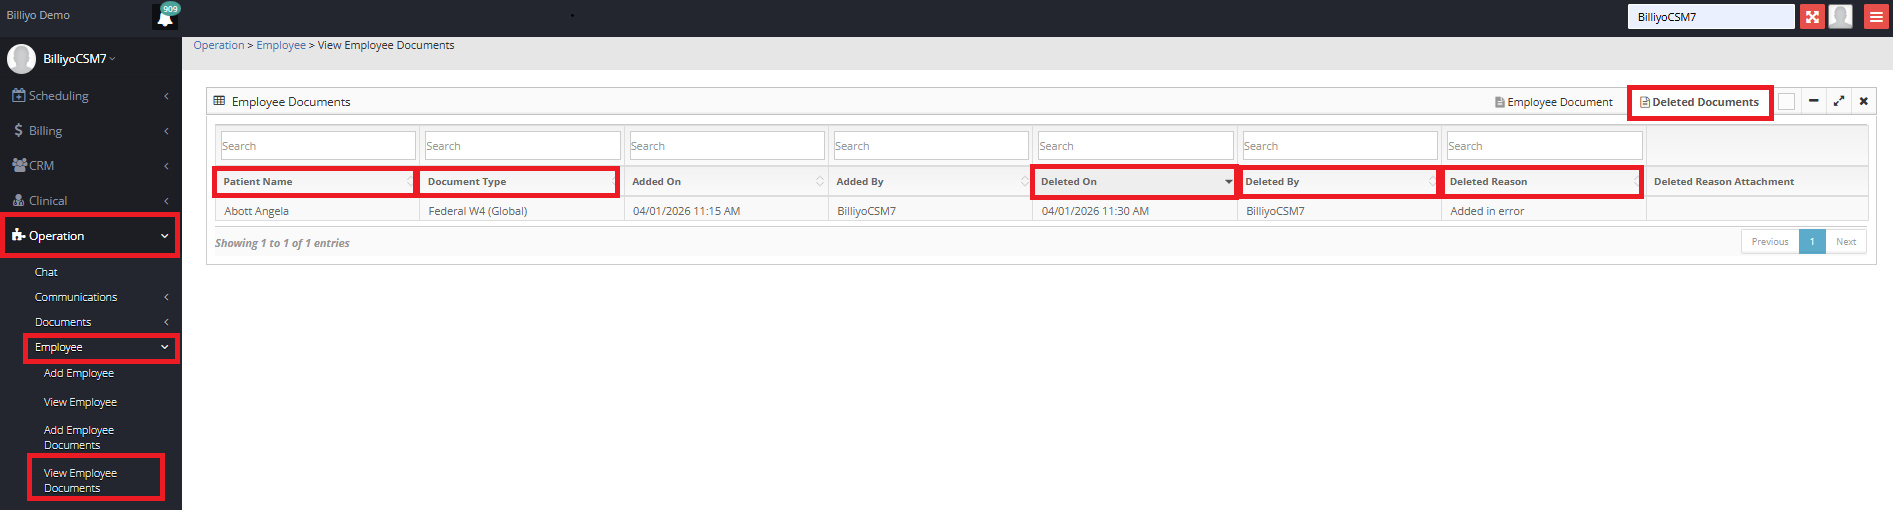Open View Employee in sidebar
This screenshot has height=510, width=1893.
click(x=80, y=402)
